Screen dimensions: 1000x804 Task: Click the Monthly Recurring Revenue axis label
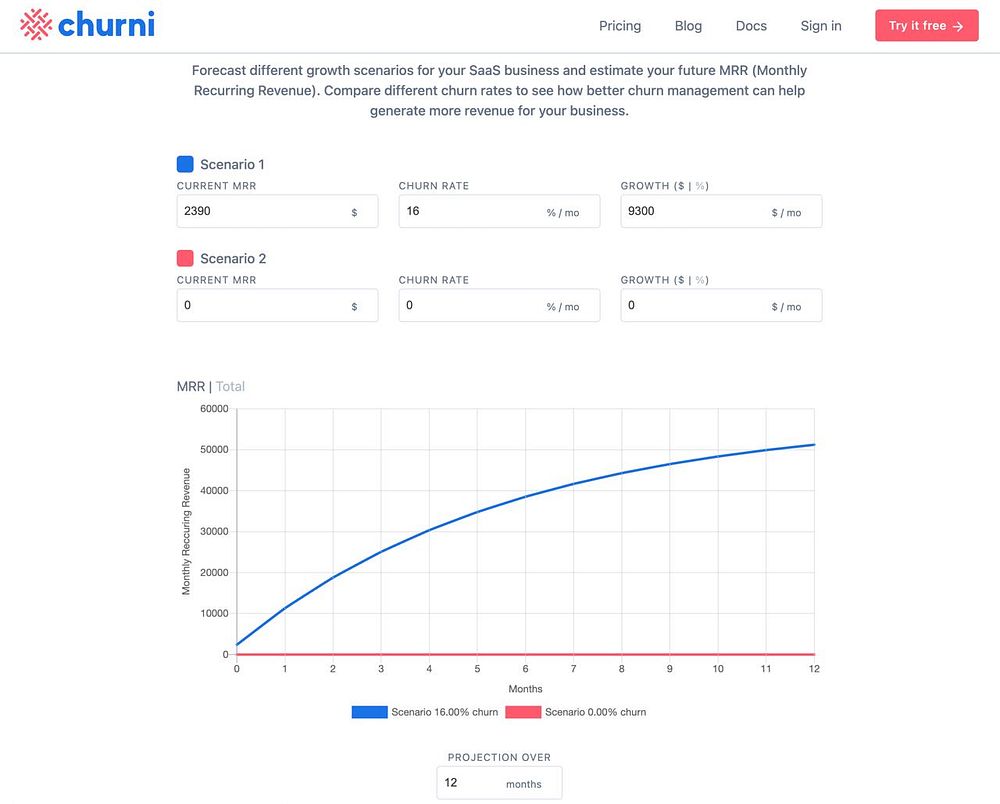(x=186, y=531)
